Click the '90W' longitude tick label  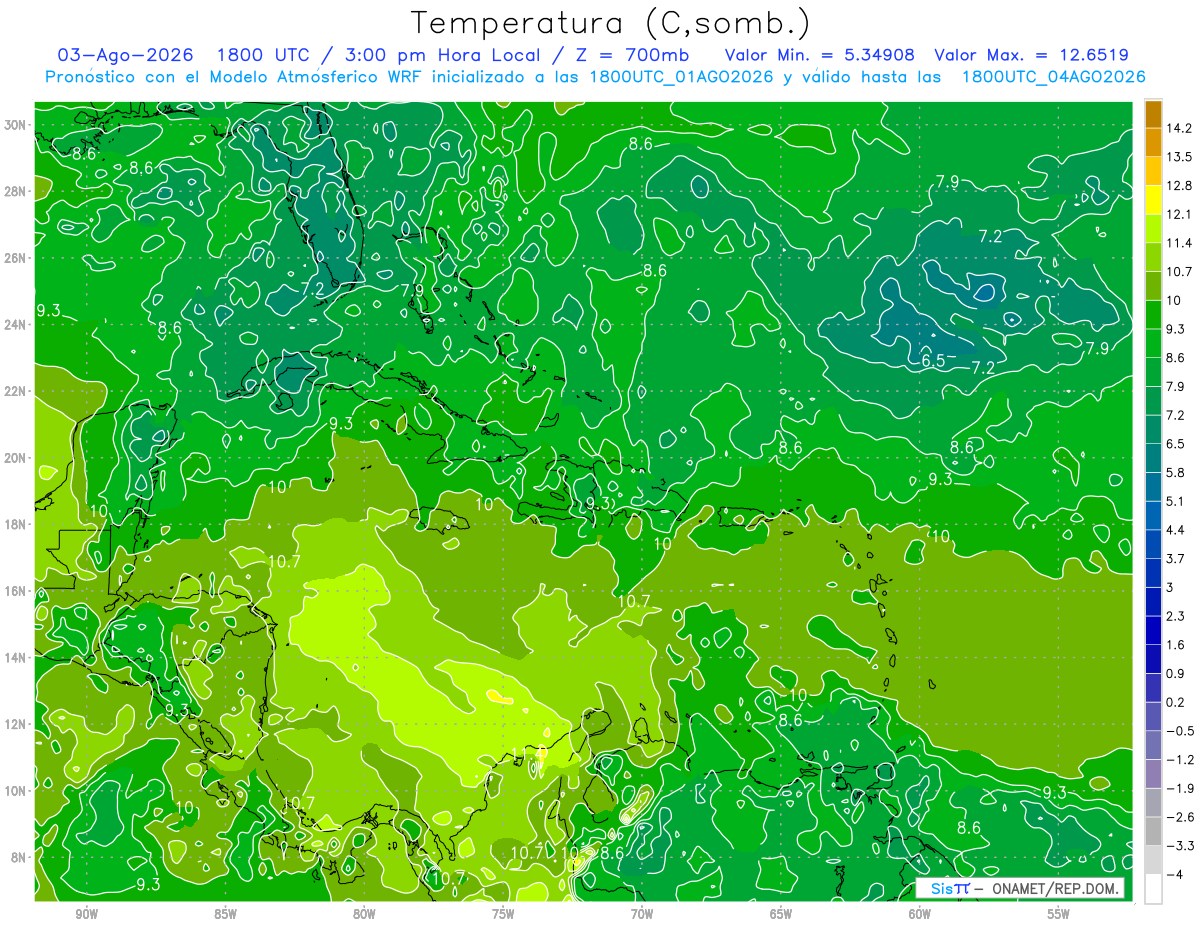click(x=87, y=914)
